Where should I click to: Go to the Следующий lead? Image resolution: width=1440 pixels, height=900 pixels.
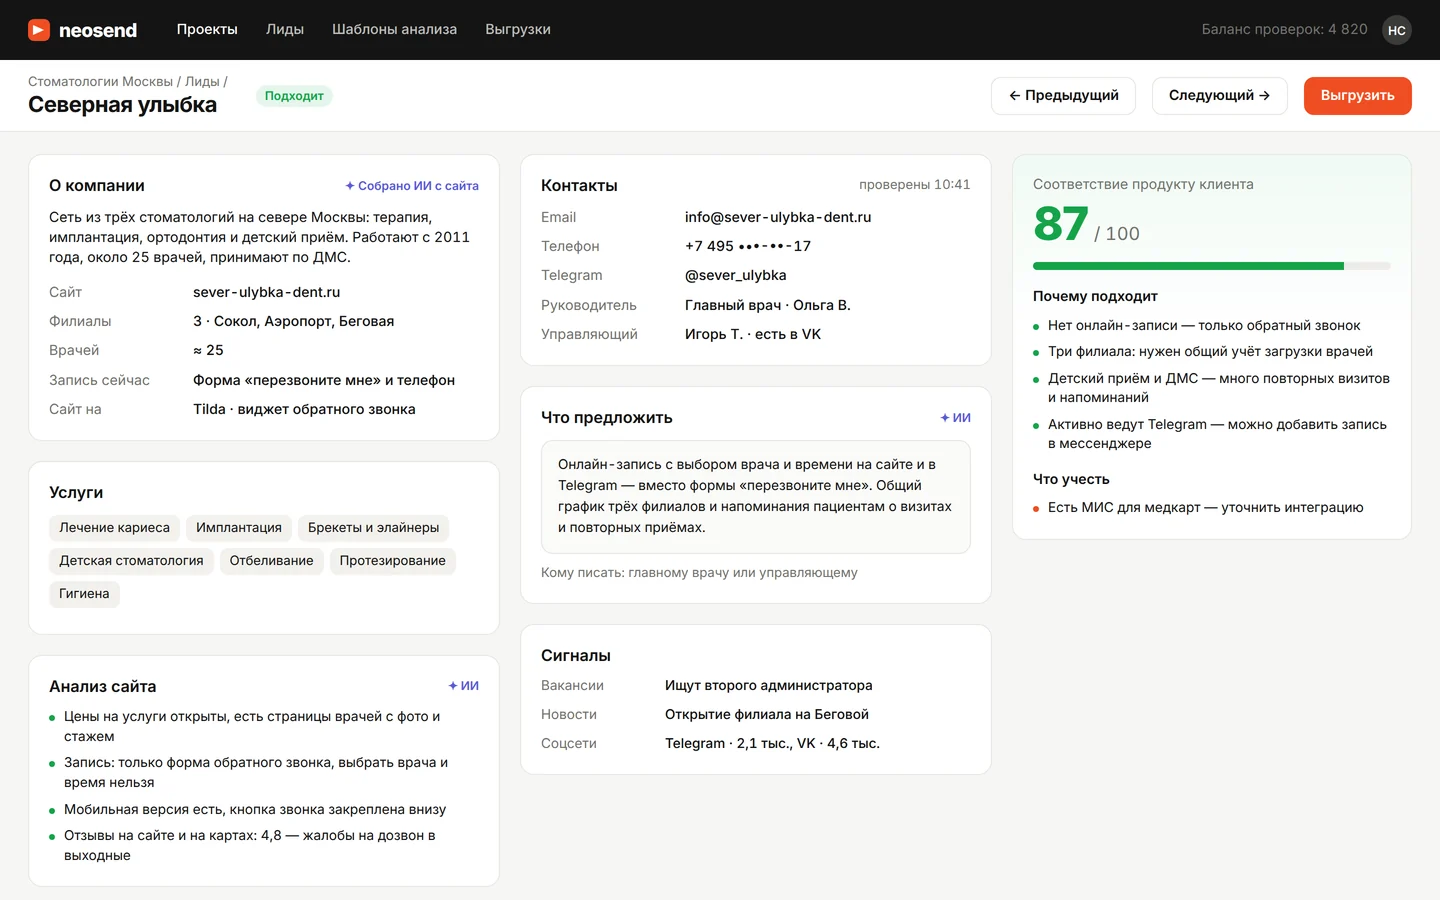[1220, 96]
